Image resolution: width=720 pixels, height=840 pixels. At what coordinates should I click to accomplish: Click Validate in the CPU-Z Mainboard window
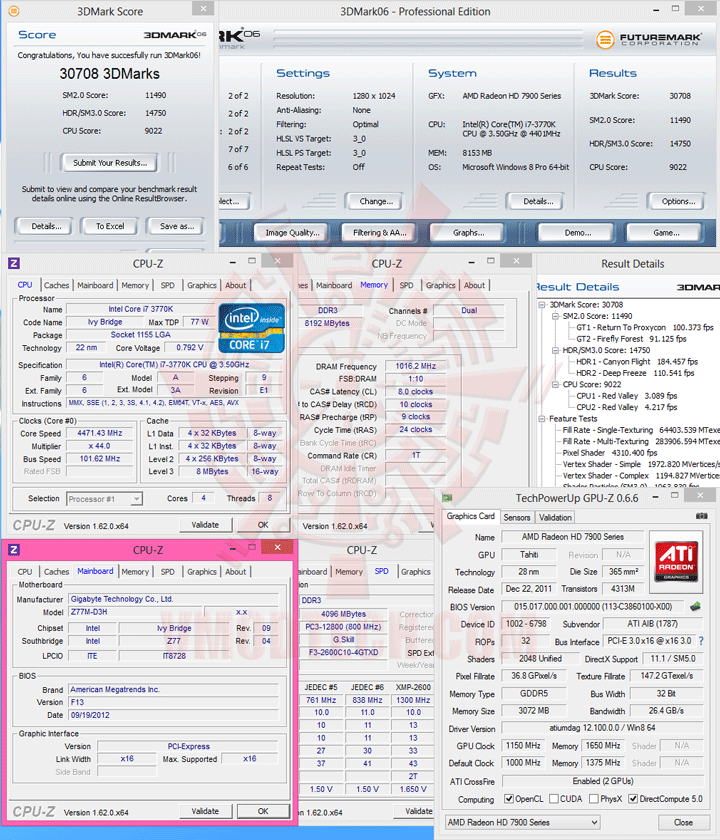(x=205, y=812)
